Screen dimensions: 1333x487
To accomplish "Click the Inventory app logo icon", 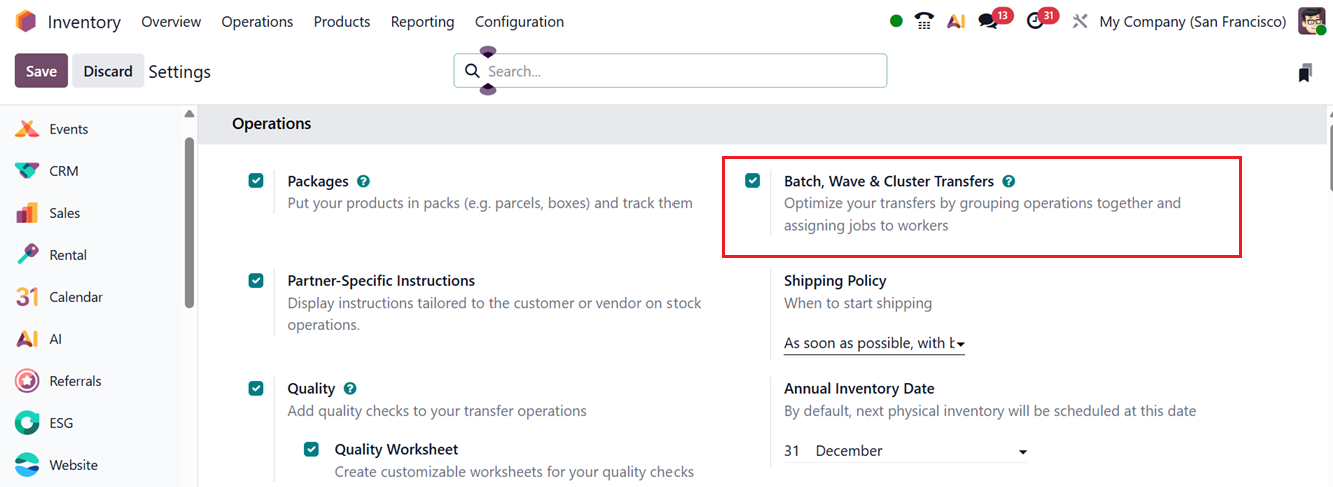I will pos(26,21).
